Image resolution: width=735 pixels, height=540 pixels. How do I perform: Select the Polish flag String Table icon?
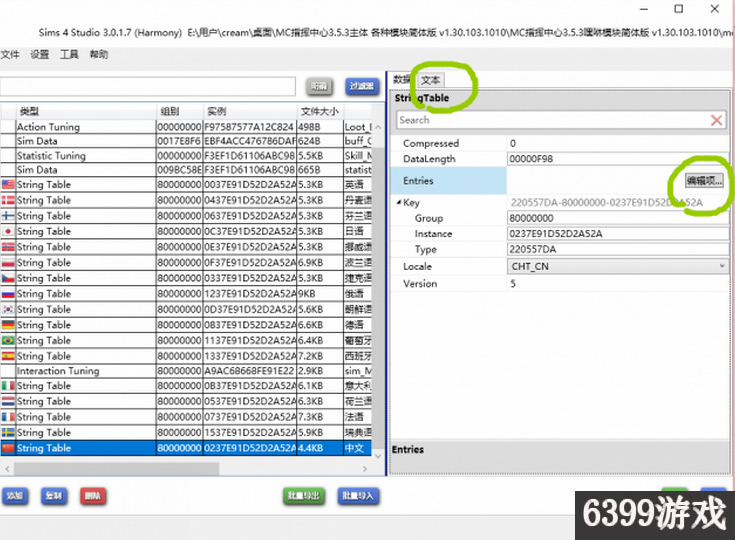pos(8,262)
